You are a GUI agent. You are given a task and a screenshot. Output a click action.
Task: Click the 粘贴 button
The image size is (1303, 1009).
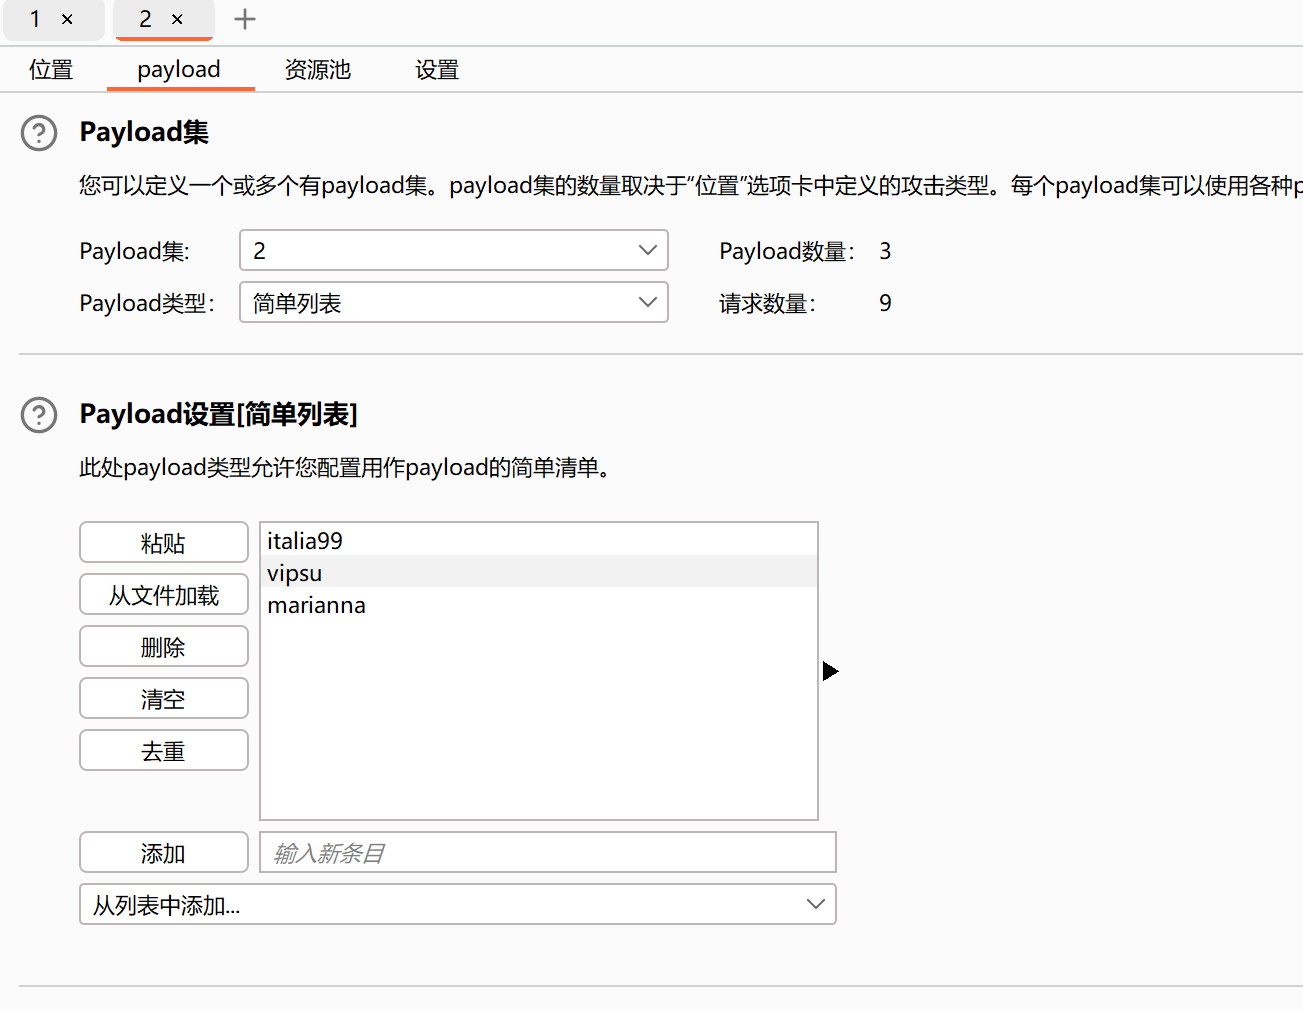pyautogui.click(x=164, y=542)
